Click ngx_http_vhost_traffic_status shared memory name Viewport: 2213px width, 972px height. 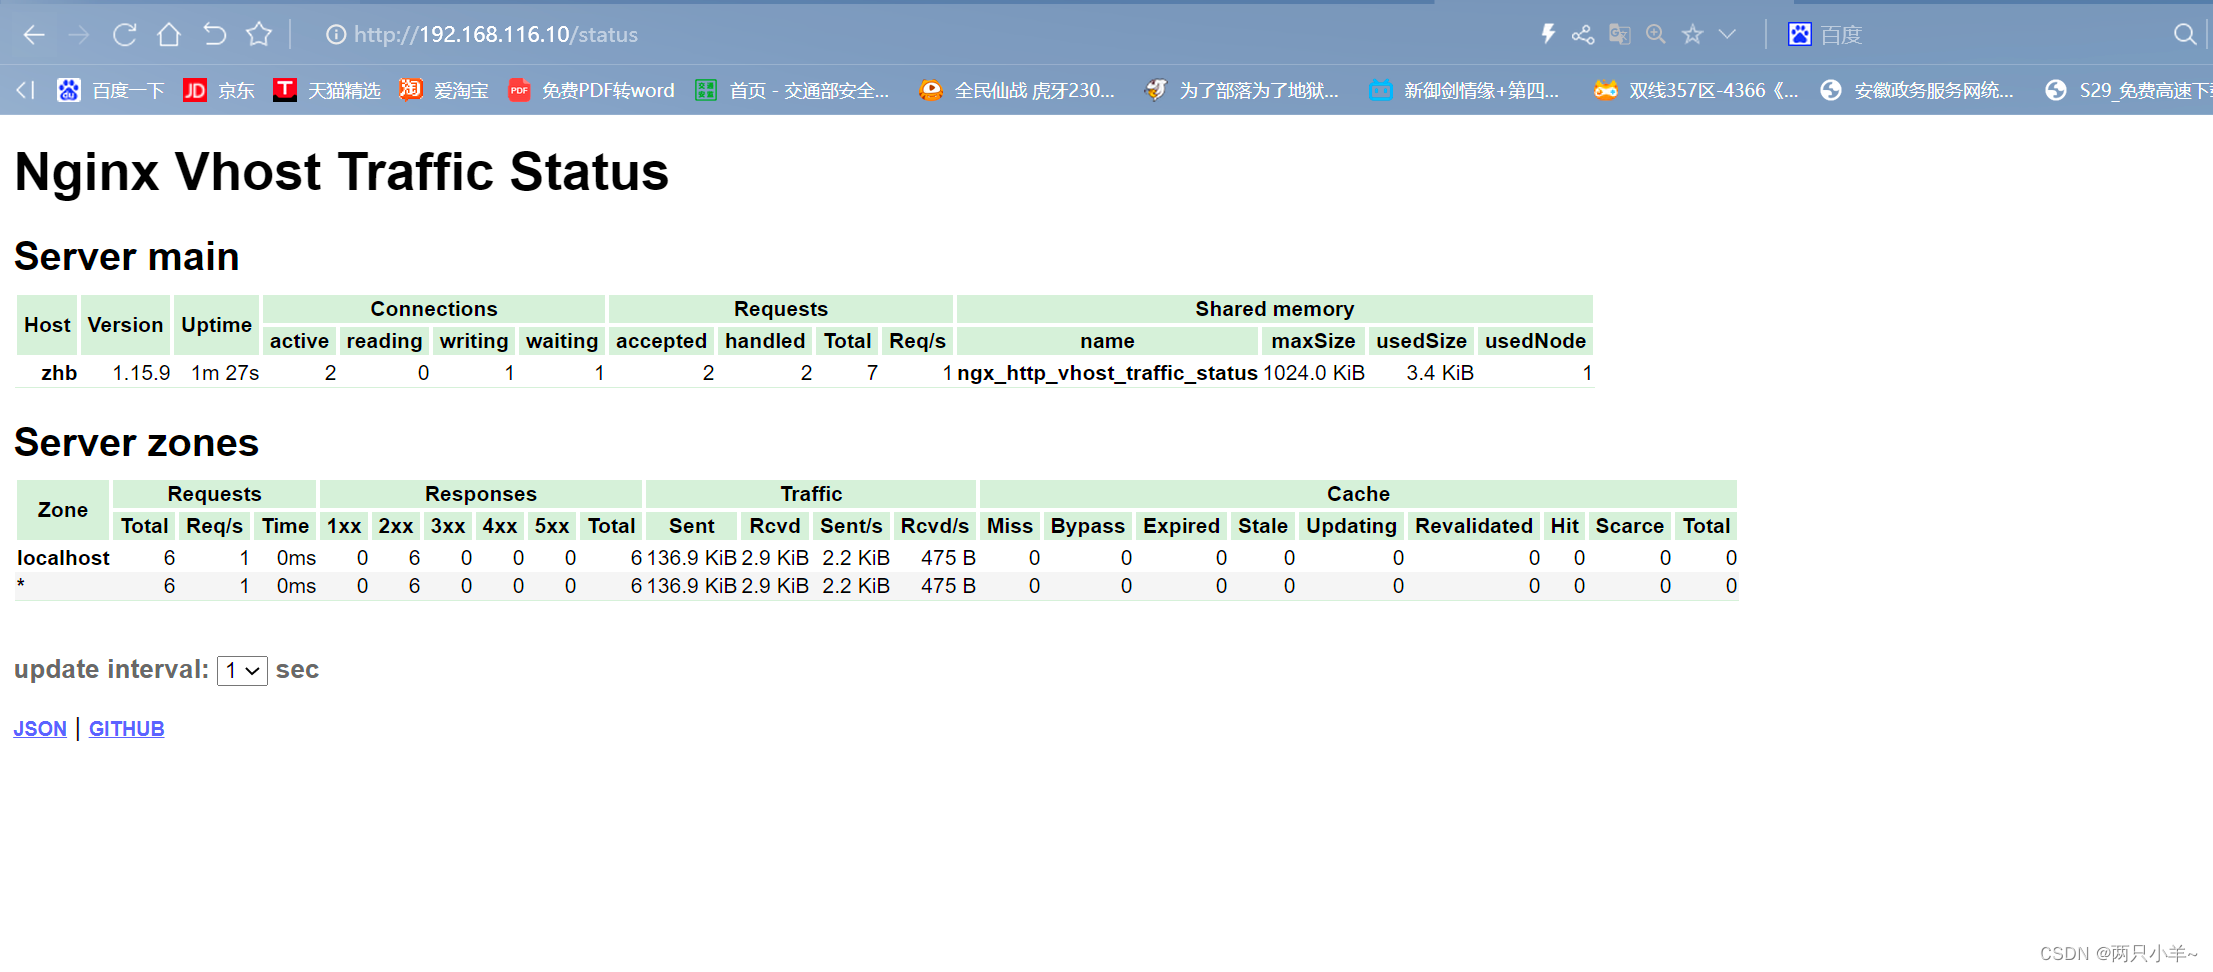tap(1107, 373)
